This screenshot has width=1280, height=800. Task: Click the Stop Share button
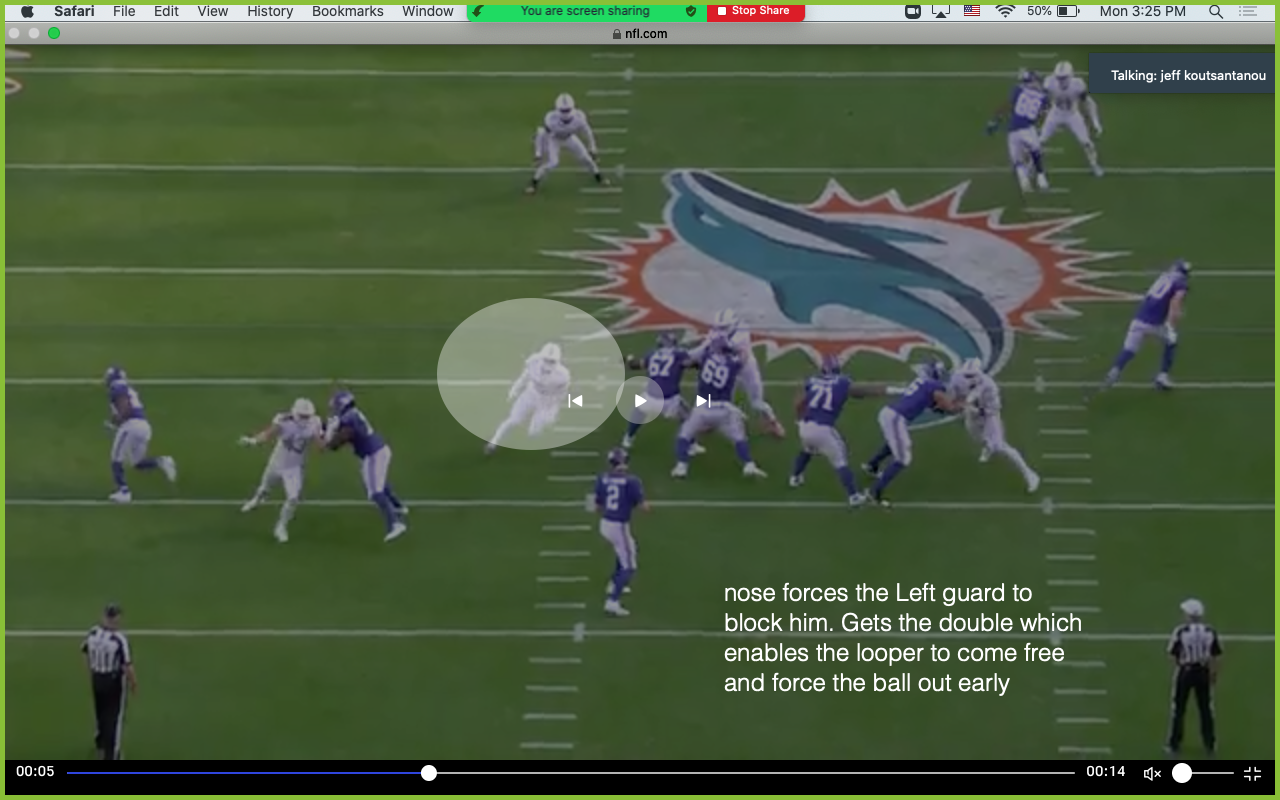click(755, 11)
